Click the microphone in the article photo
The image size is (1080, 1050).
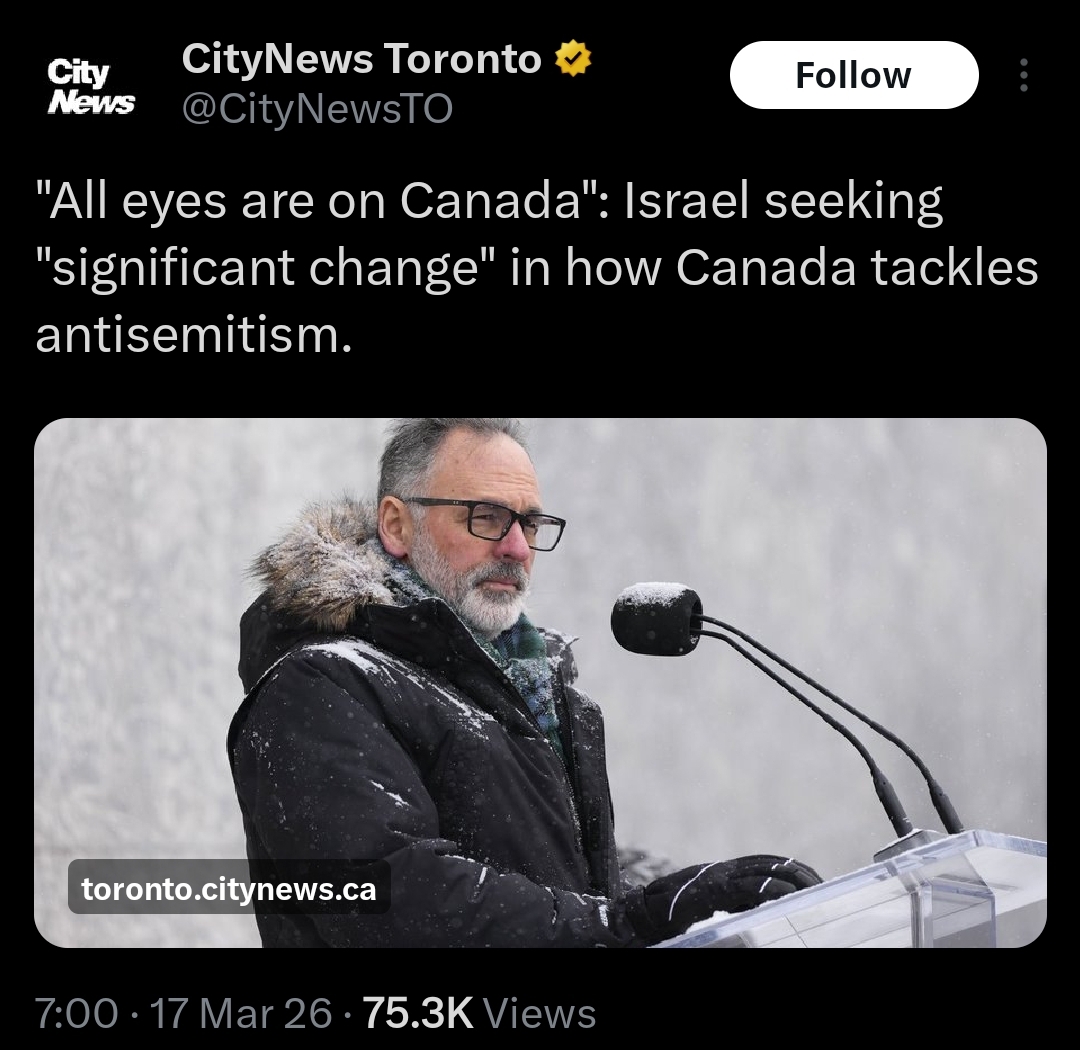[x=656, y=618]
